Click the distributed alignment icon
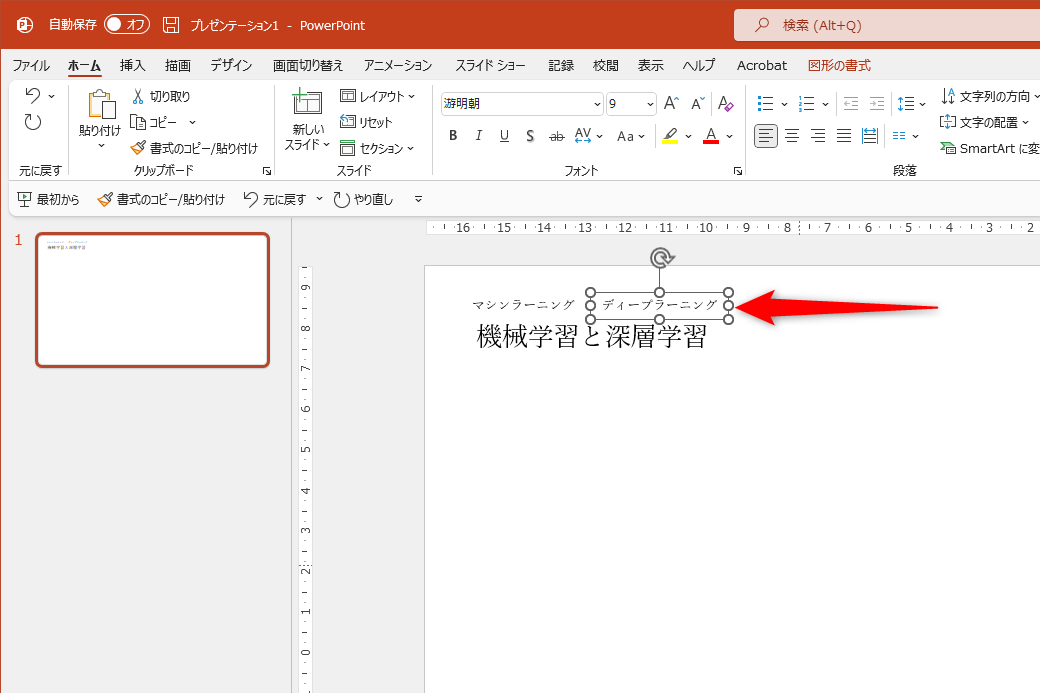1040x693 pixels. (870, 136)
